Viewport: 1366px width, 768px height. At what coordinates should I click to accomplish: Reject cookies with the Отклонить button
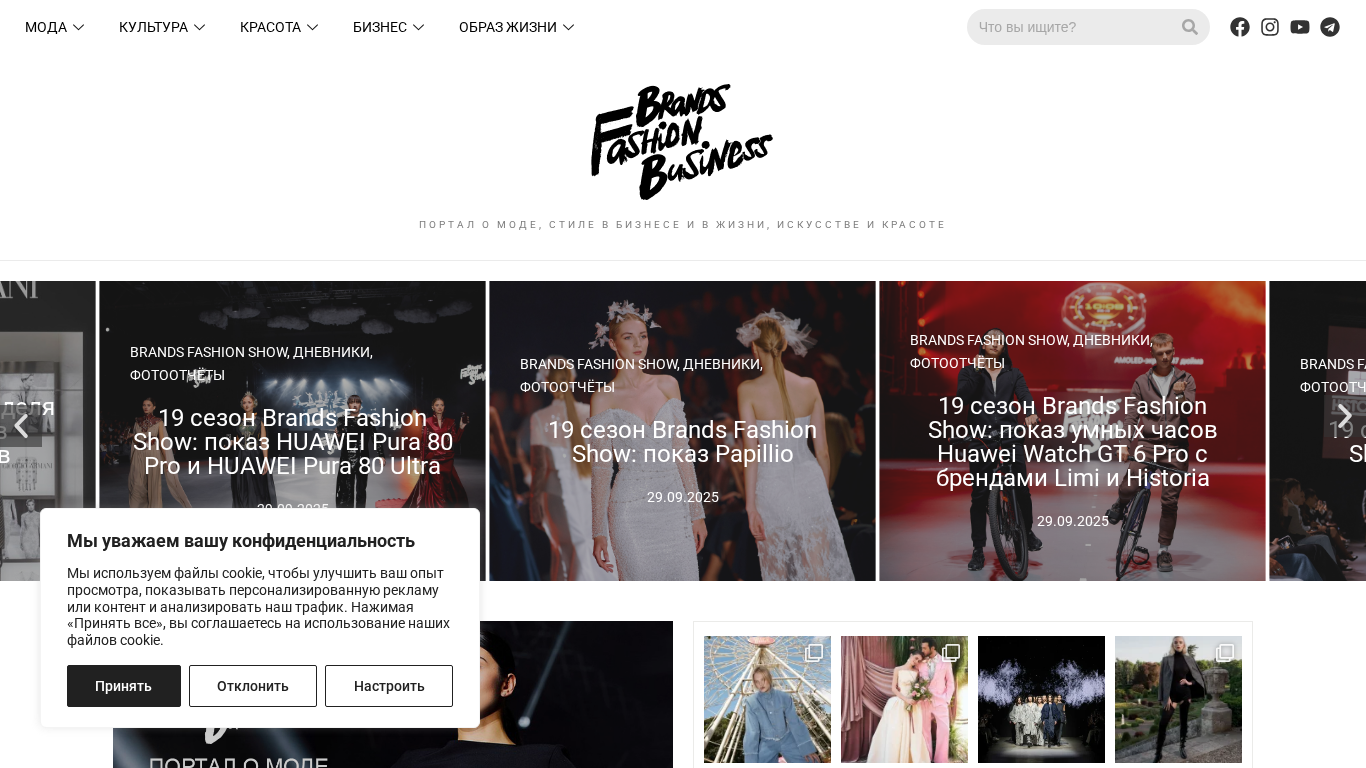253,686
